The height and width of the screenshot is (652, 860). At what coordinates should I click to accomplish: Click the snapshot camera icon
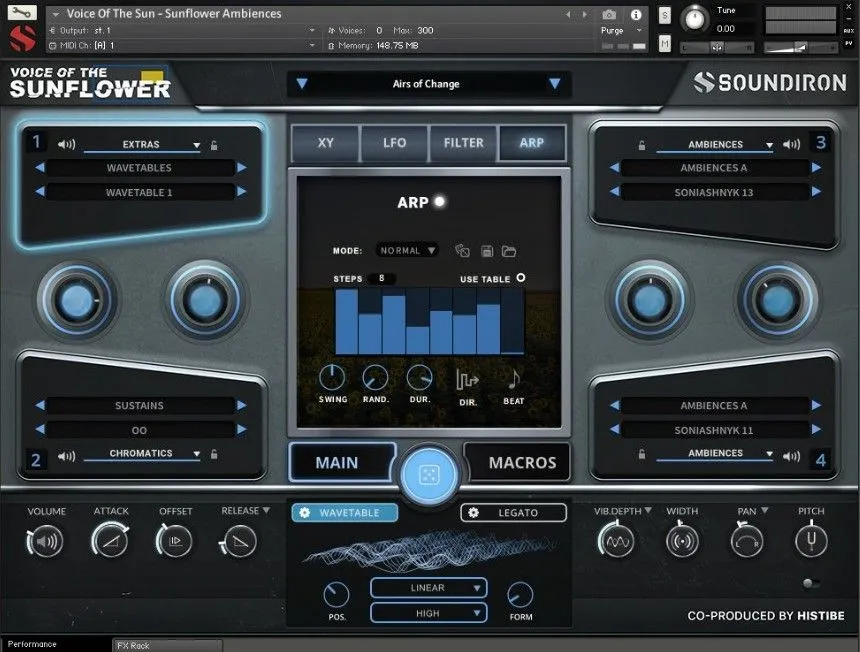[x=609, y=14]
